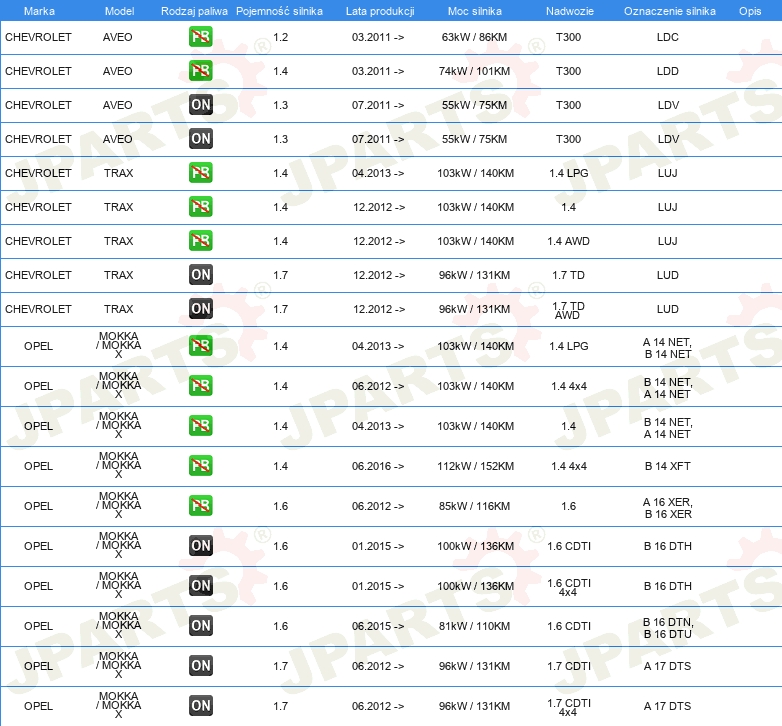Viewport: 782px width, 726px height.
Task: Click the diesel ON icon for TRAX 1.7 TD AWD
Action: click(x=200, y=309)
